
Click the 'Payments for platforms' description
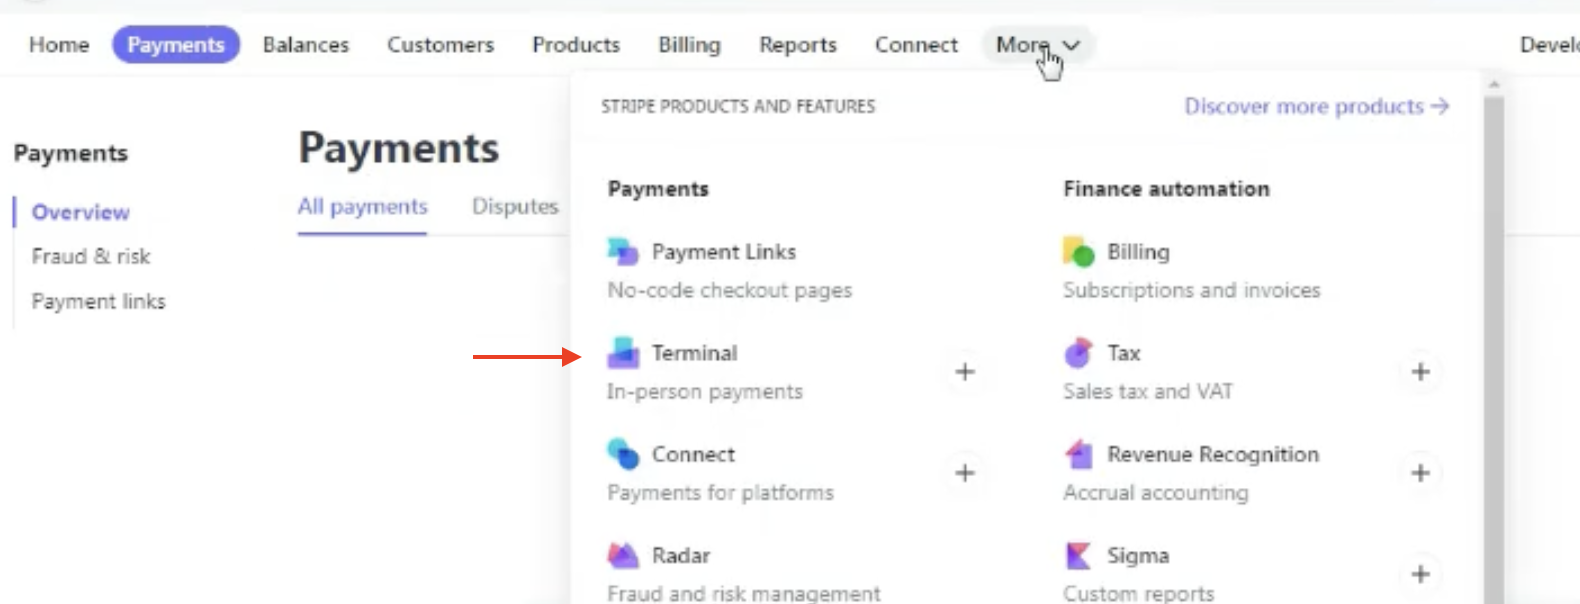[x=721, y=493]
